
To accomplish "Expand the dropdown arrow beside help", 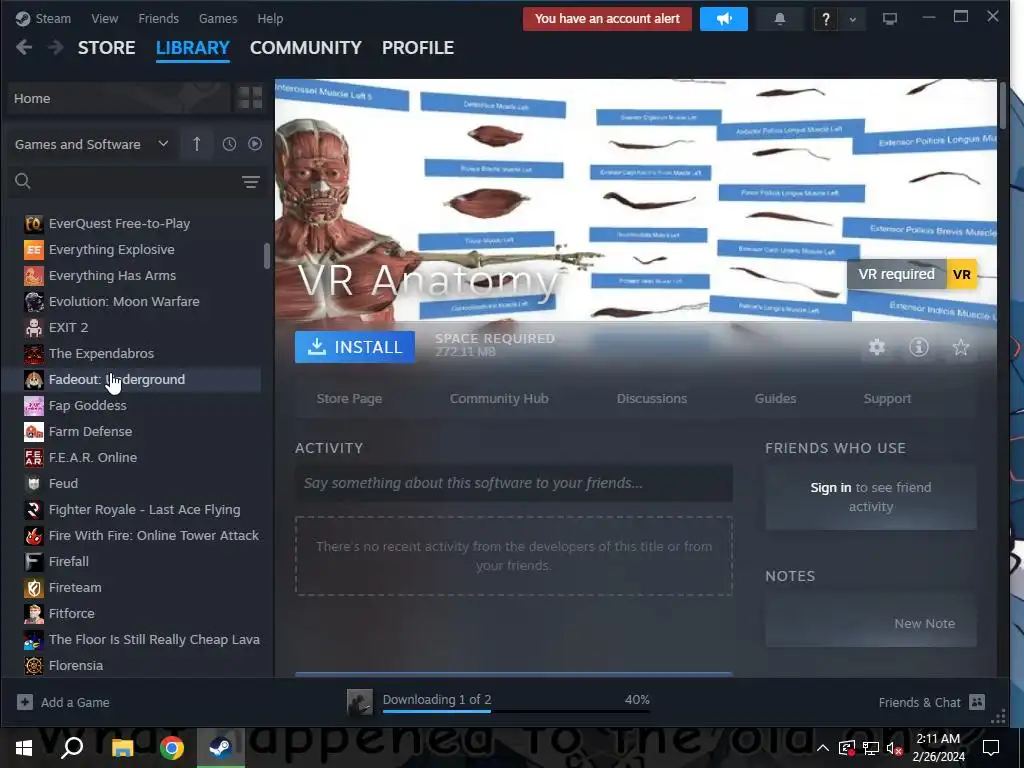I will [x=852, y=19].
